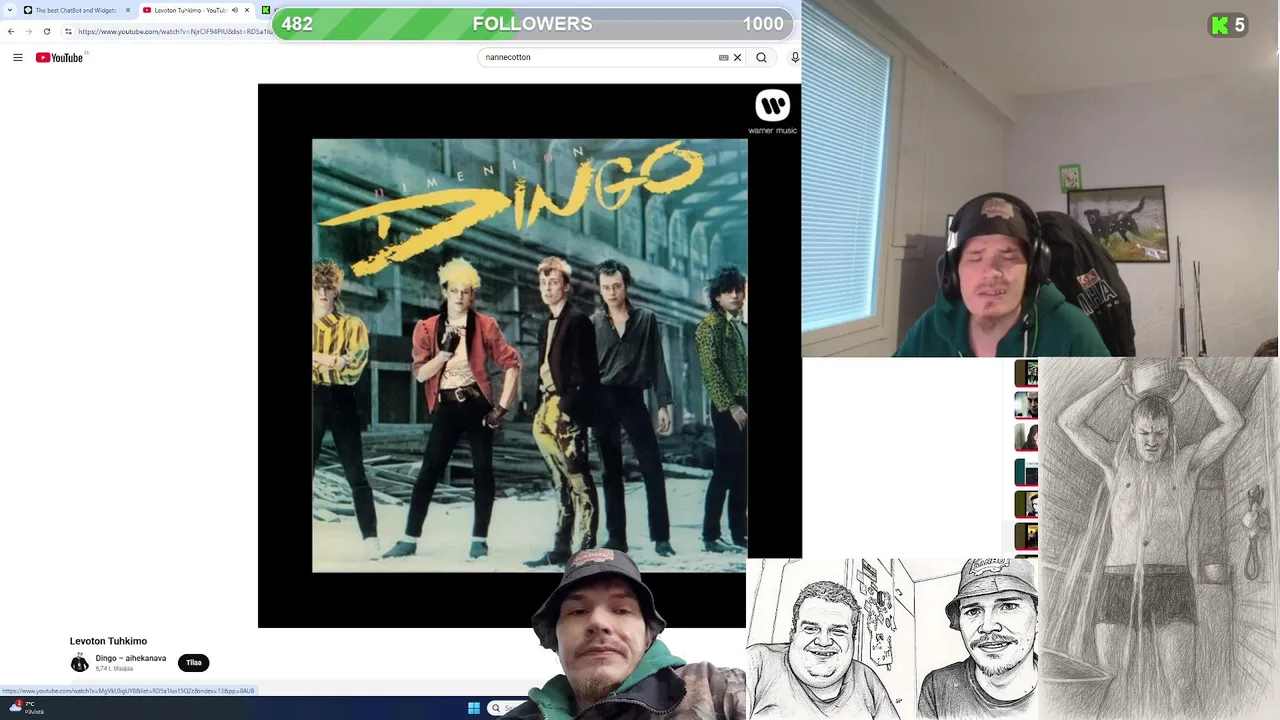The image size is (1280, 720).
Task: Open the taskbar weather widget showing 2°C
Action: [26, 707]
